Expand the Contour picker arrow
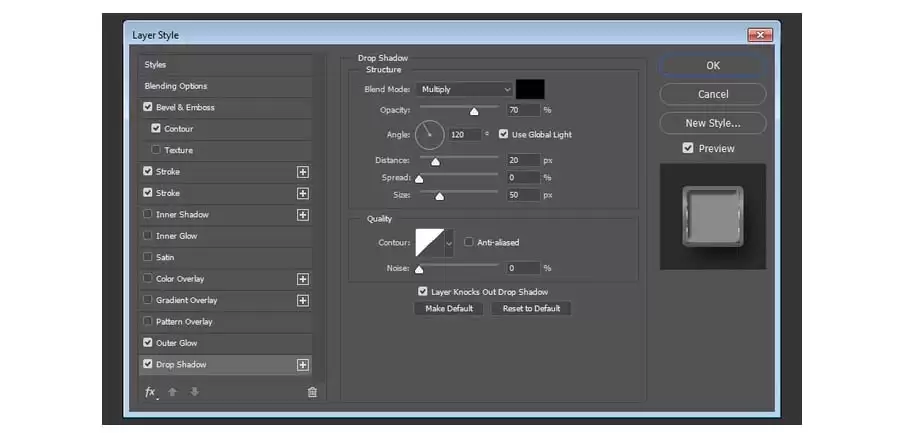The image size is (900, 433). pos(449,243)
